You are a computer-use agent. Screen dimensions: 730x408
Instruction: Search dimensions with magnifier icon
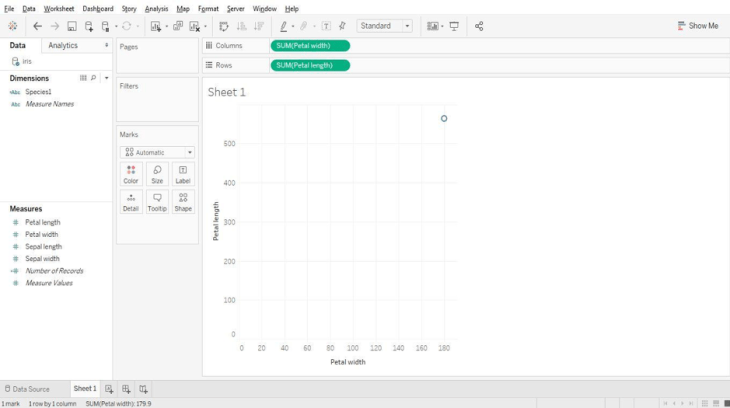pos(93,78)
